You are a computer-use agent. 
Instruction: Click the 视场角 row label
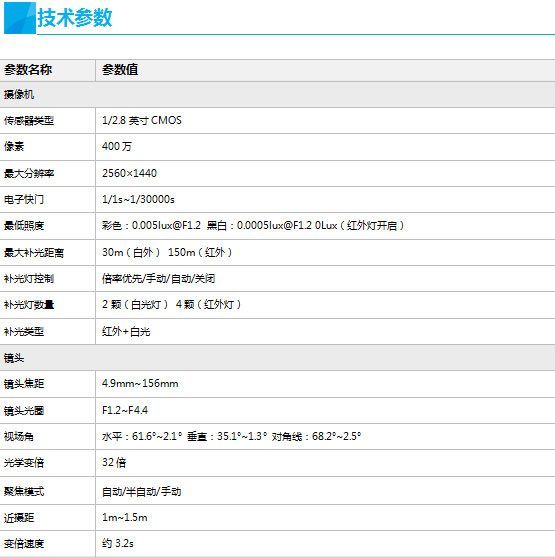19,436
